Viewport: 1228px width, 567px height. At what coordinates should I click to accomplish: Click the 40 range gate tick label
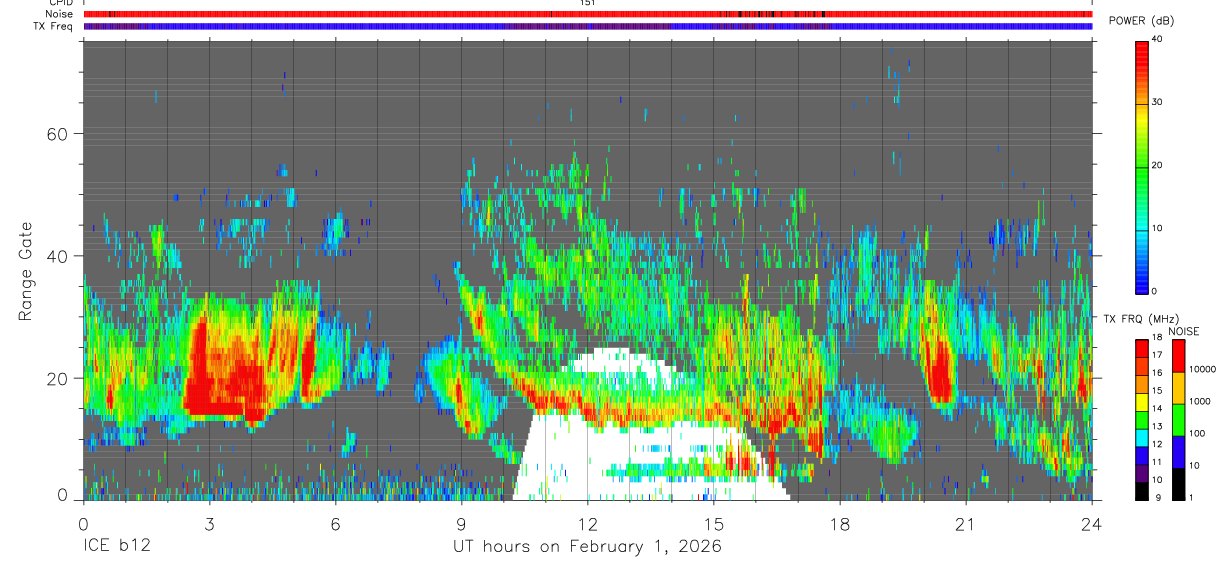(59, 256)
